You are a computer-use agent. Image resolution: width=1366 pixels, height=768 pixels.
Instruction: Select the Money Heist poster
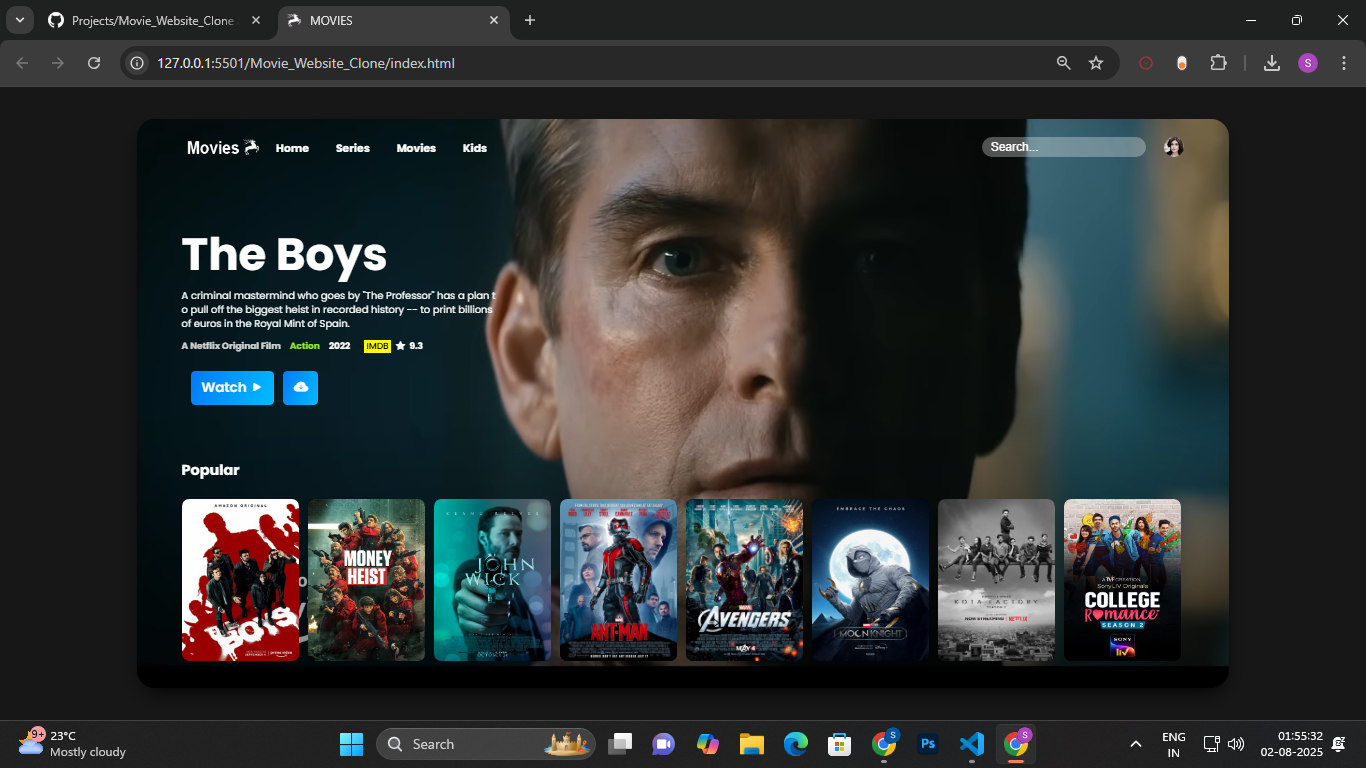click(366, 580)
